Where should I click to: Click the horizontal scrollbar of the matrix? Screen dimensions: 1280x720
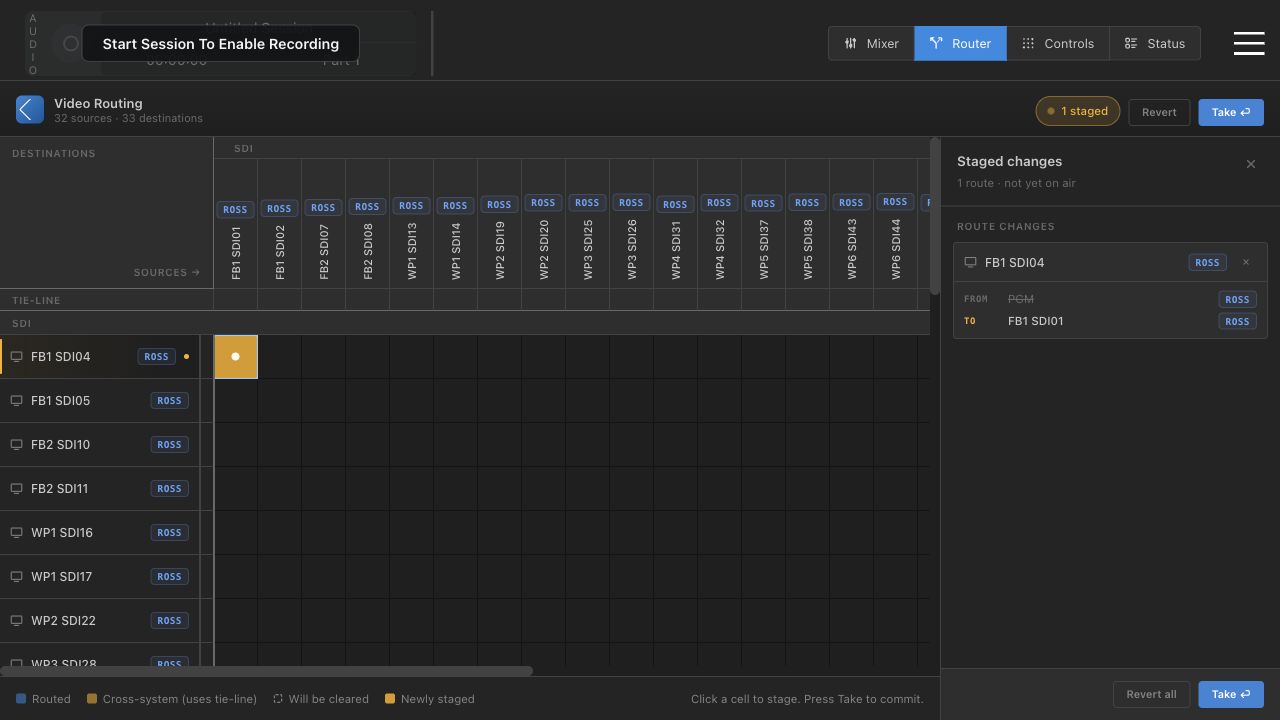click(266, 671)
